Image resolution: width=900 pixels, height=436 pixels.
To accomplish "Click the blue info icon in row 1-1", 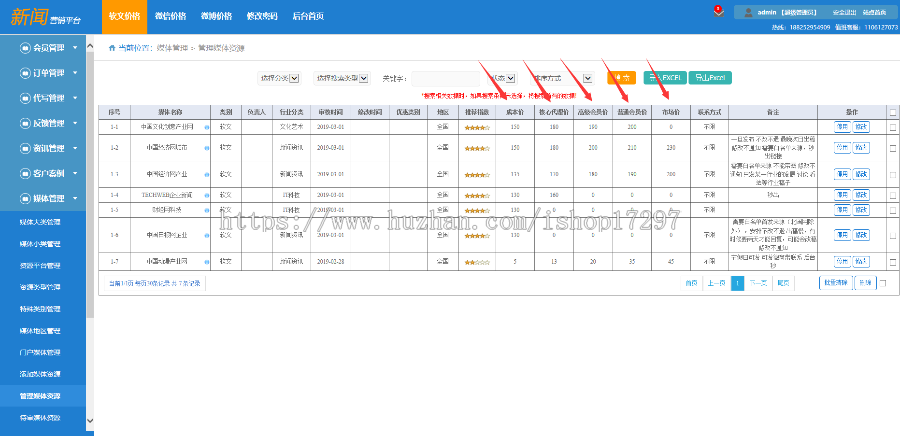I will point(207,127).
